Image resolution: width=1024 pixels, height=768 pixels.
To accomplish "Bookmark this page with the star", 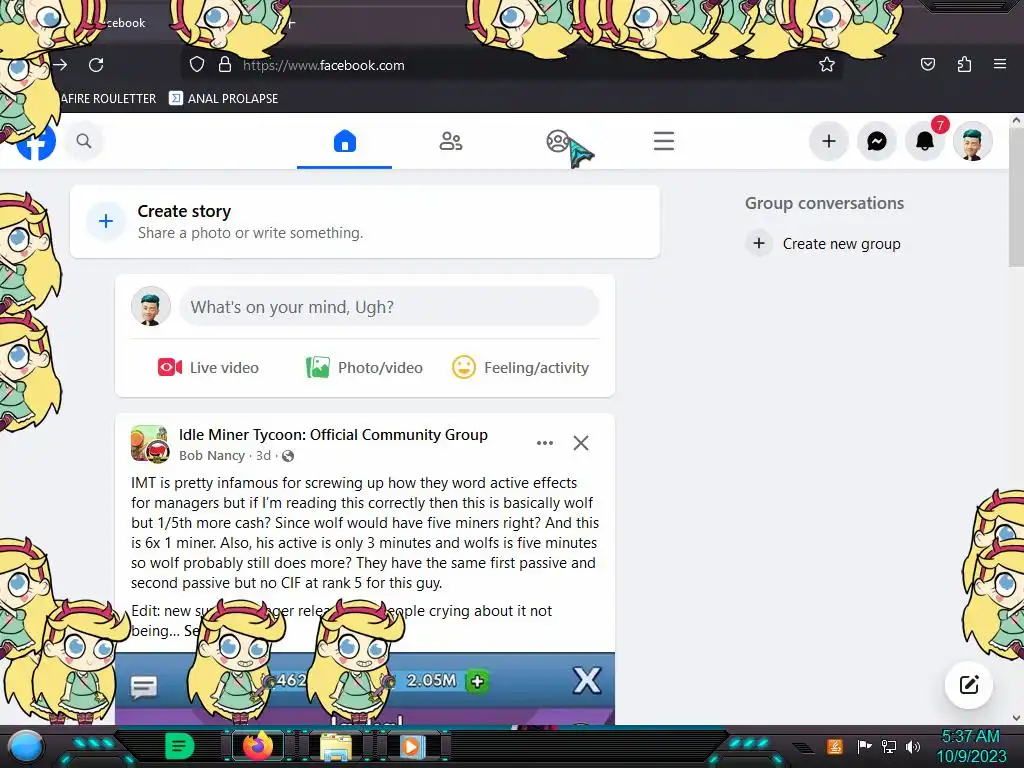I will coord(827,65).
